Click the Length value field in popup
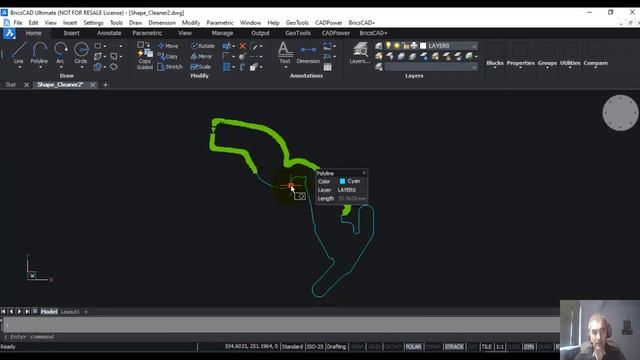This screenshot has height=360, width=640. tap(352, 198)
